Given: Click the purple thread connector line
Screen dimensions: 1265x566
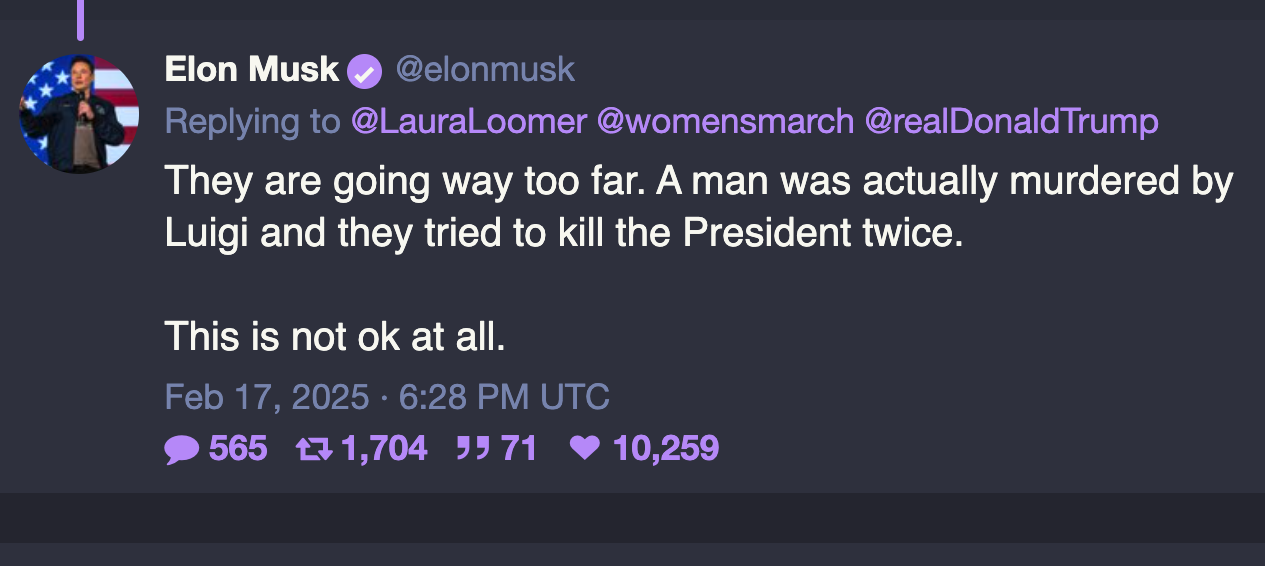Looking at the screenshot, I should click(x=80, y=18).
